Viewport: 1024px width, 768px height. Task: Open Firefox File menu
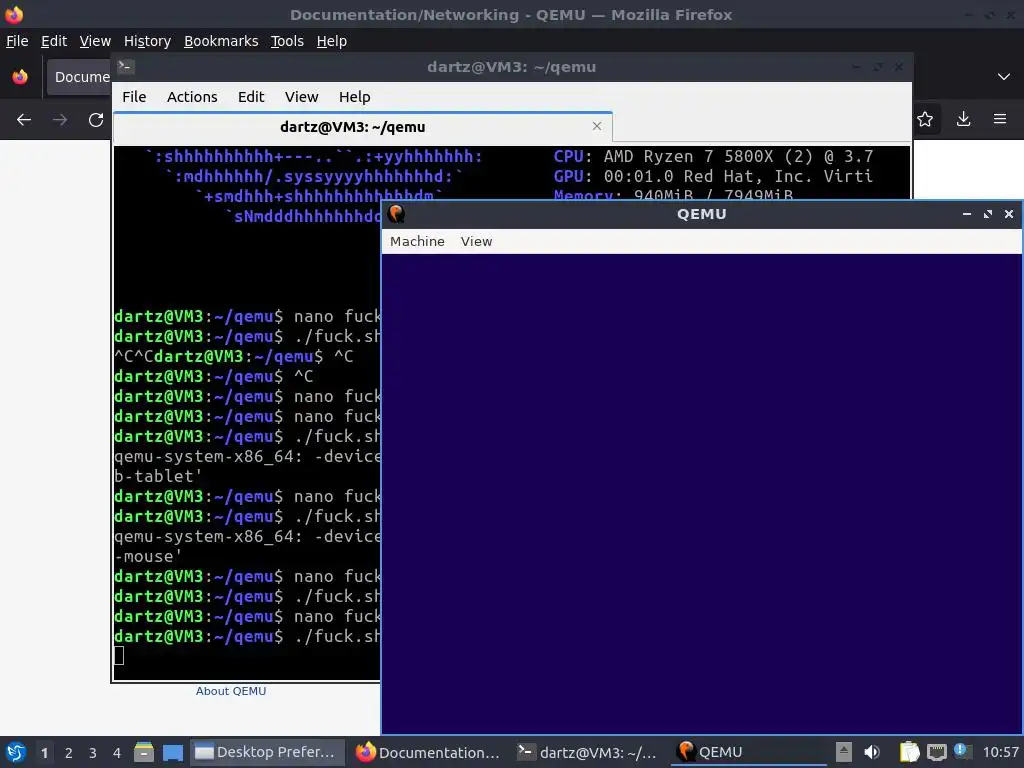(x=17, y=40)
